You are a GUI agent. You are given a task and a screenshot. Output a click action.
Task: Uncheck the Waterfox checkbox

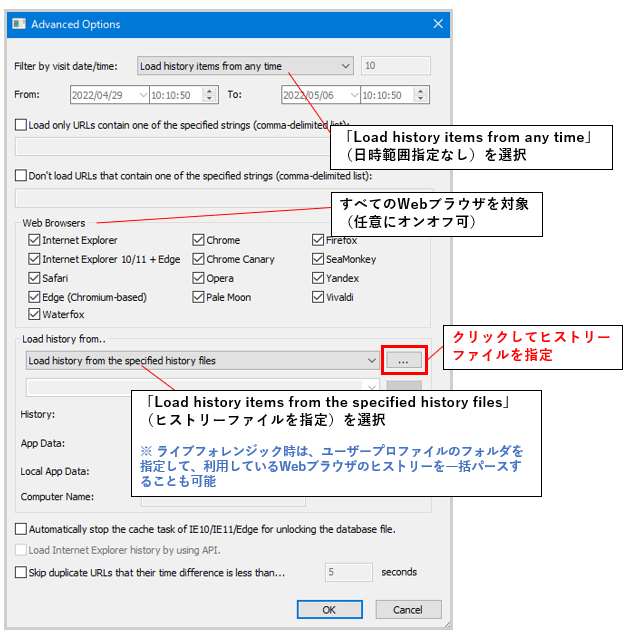(34, 314)
